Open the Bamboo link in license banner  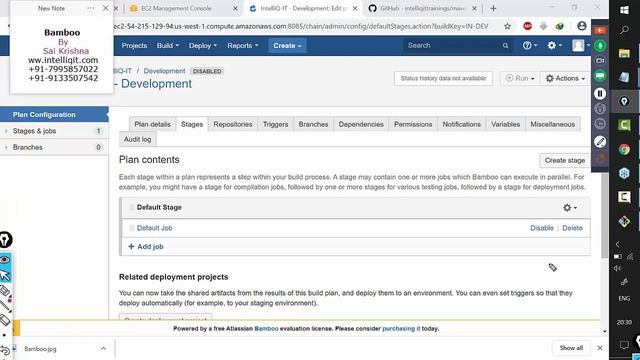coord(266,329)
